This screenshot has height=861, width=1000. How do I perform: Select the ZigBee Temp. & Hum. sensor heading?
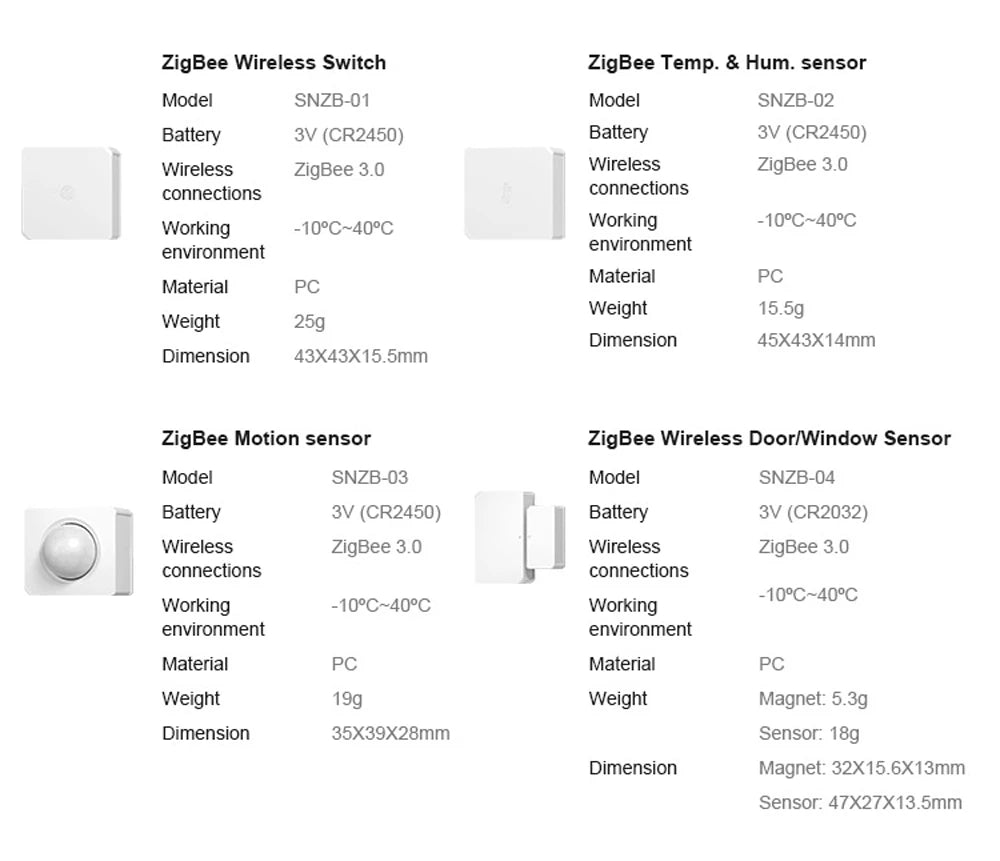point(727,63)
